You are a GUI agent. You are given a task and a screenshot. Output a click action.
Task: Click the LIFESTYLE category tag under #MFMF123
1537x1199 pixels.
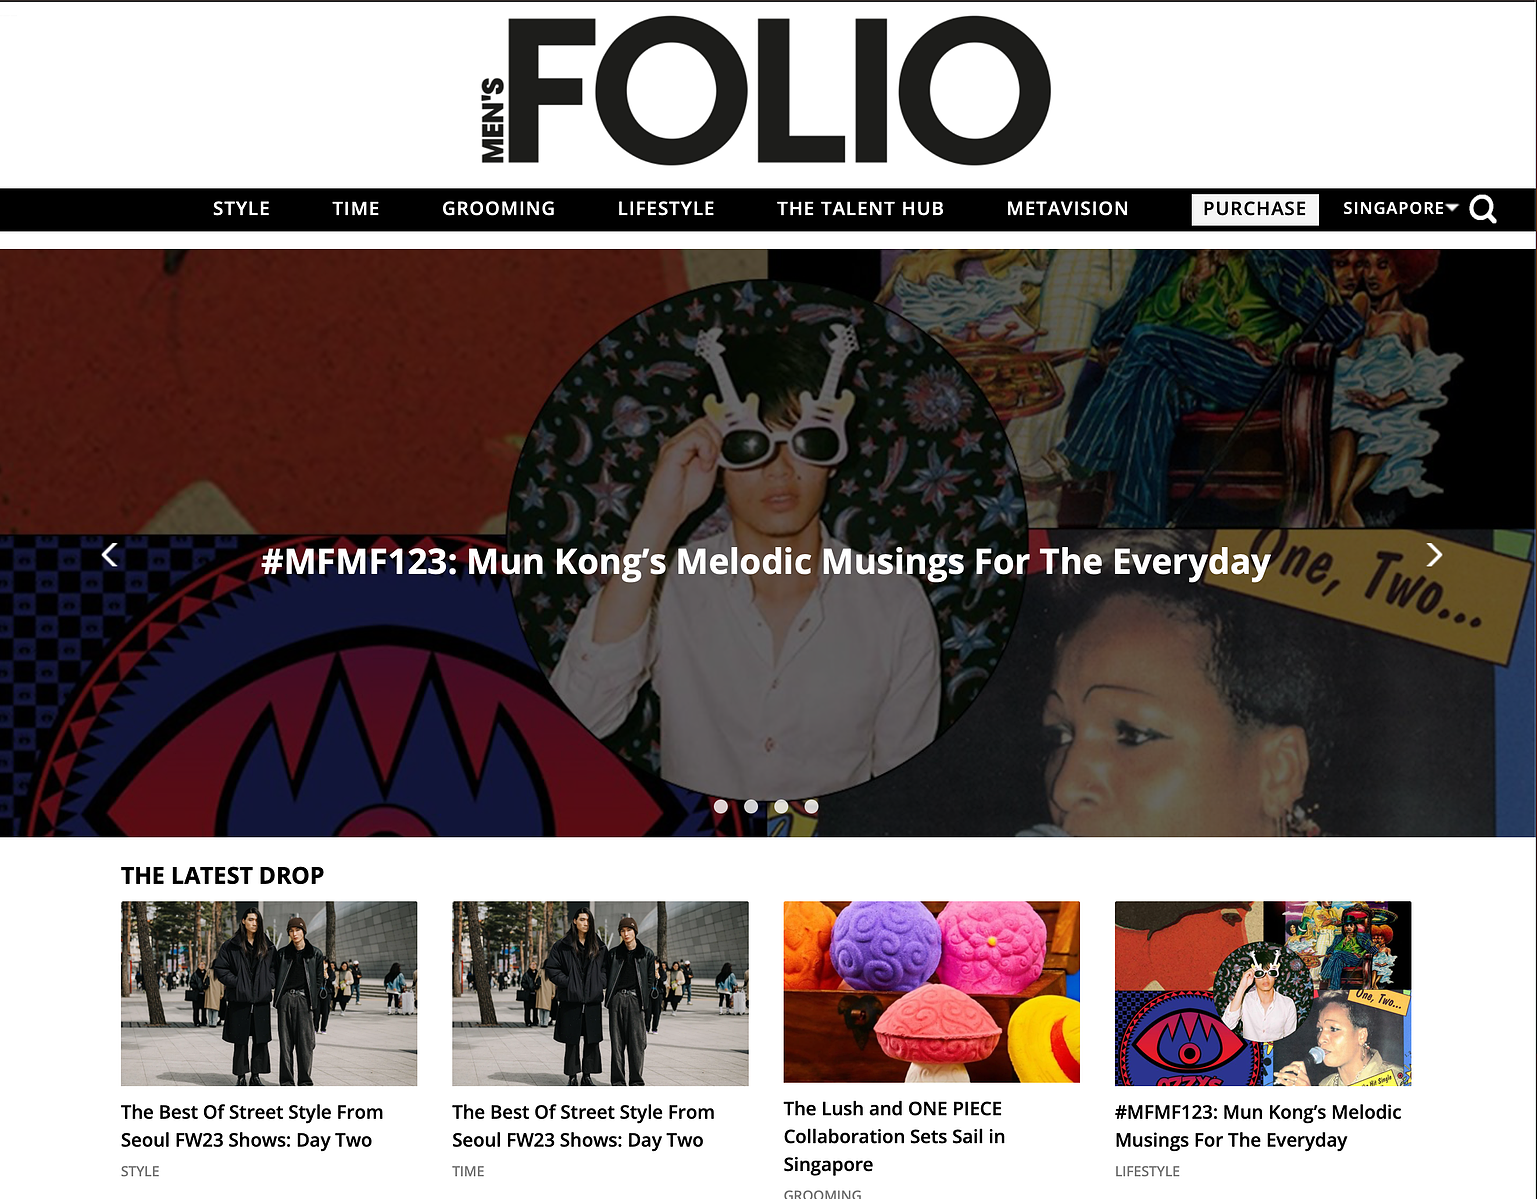(1147, 1171)
